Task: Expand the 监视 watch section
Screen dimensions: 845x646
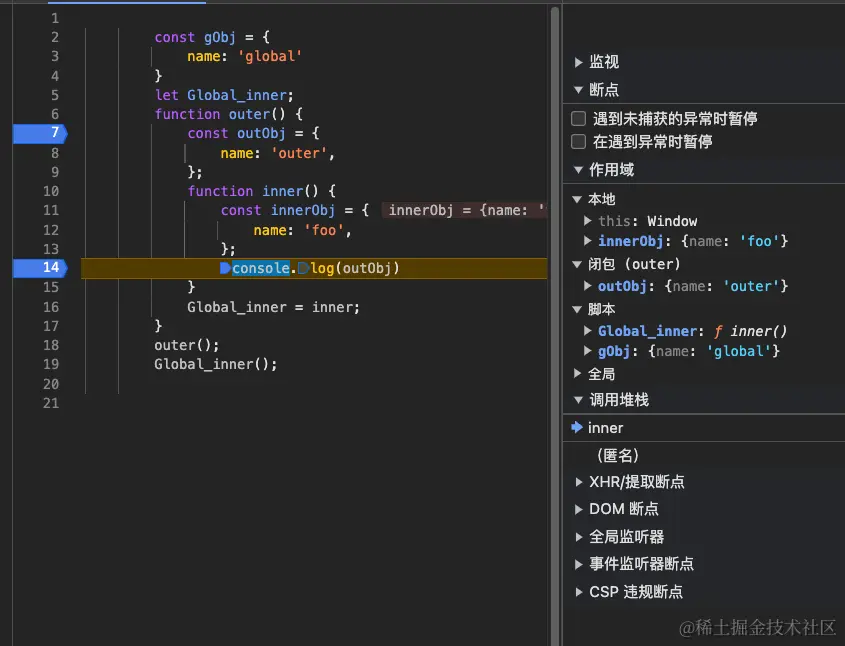Action: [580, 61]
